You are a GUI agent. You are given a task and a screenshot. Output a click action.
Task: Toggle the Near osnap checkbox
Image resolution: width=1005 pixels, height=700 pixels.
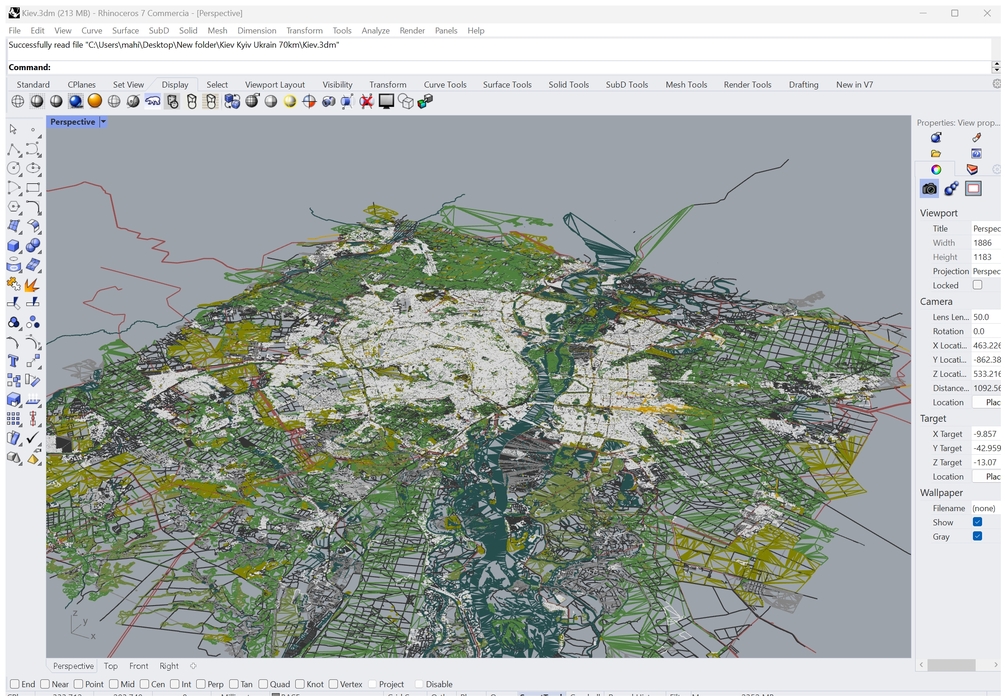46,684
